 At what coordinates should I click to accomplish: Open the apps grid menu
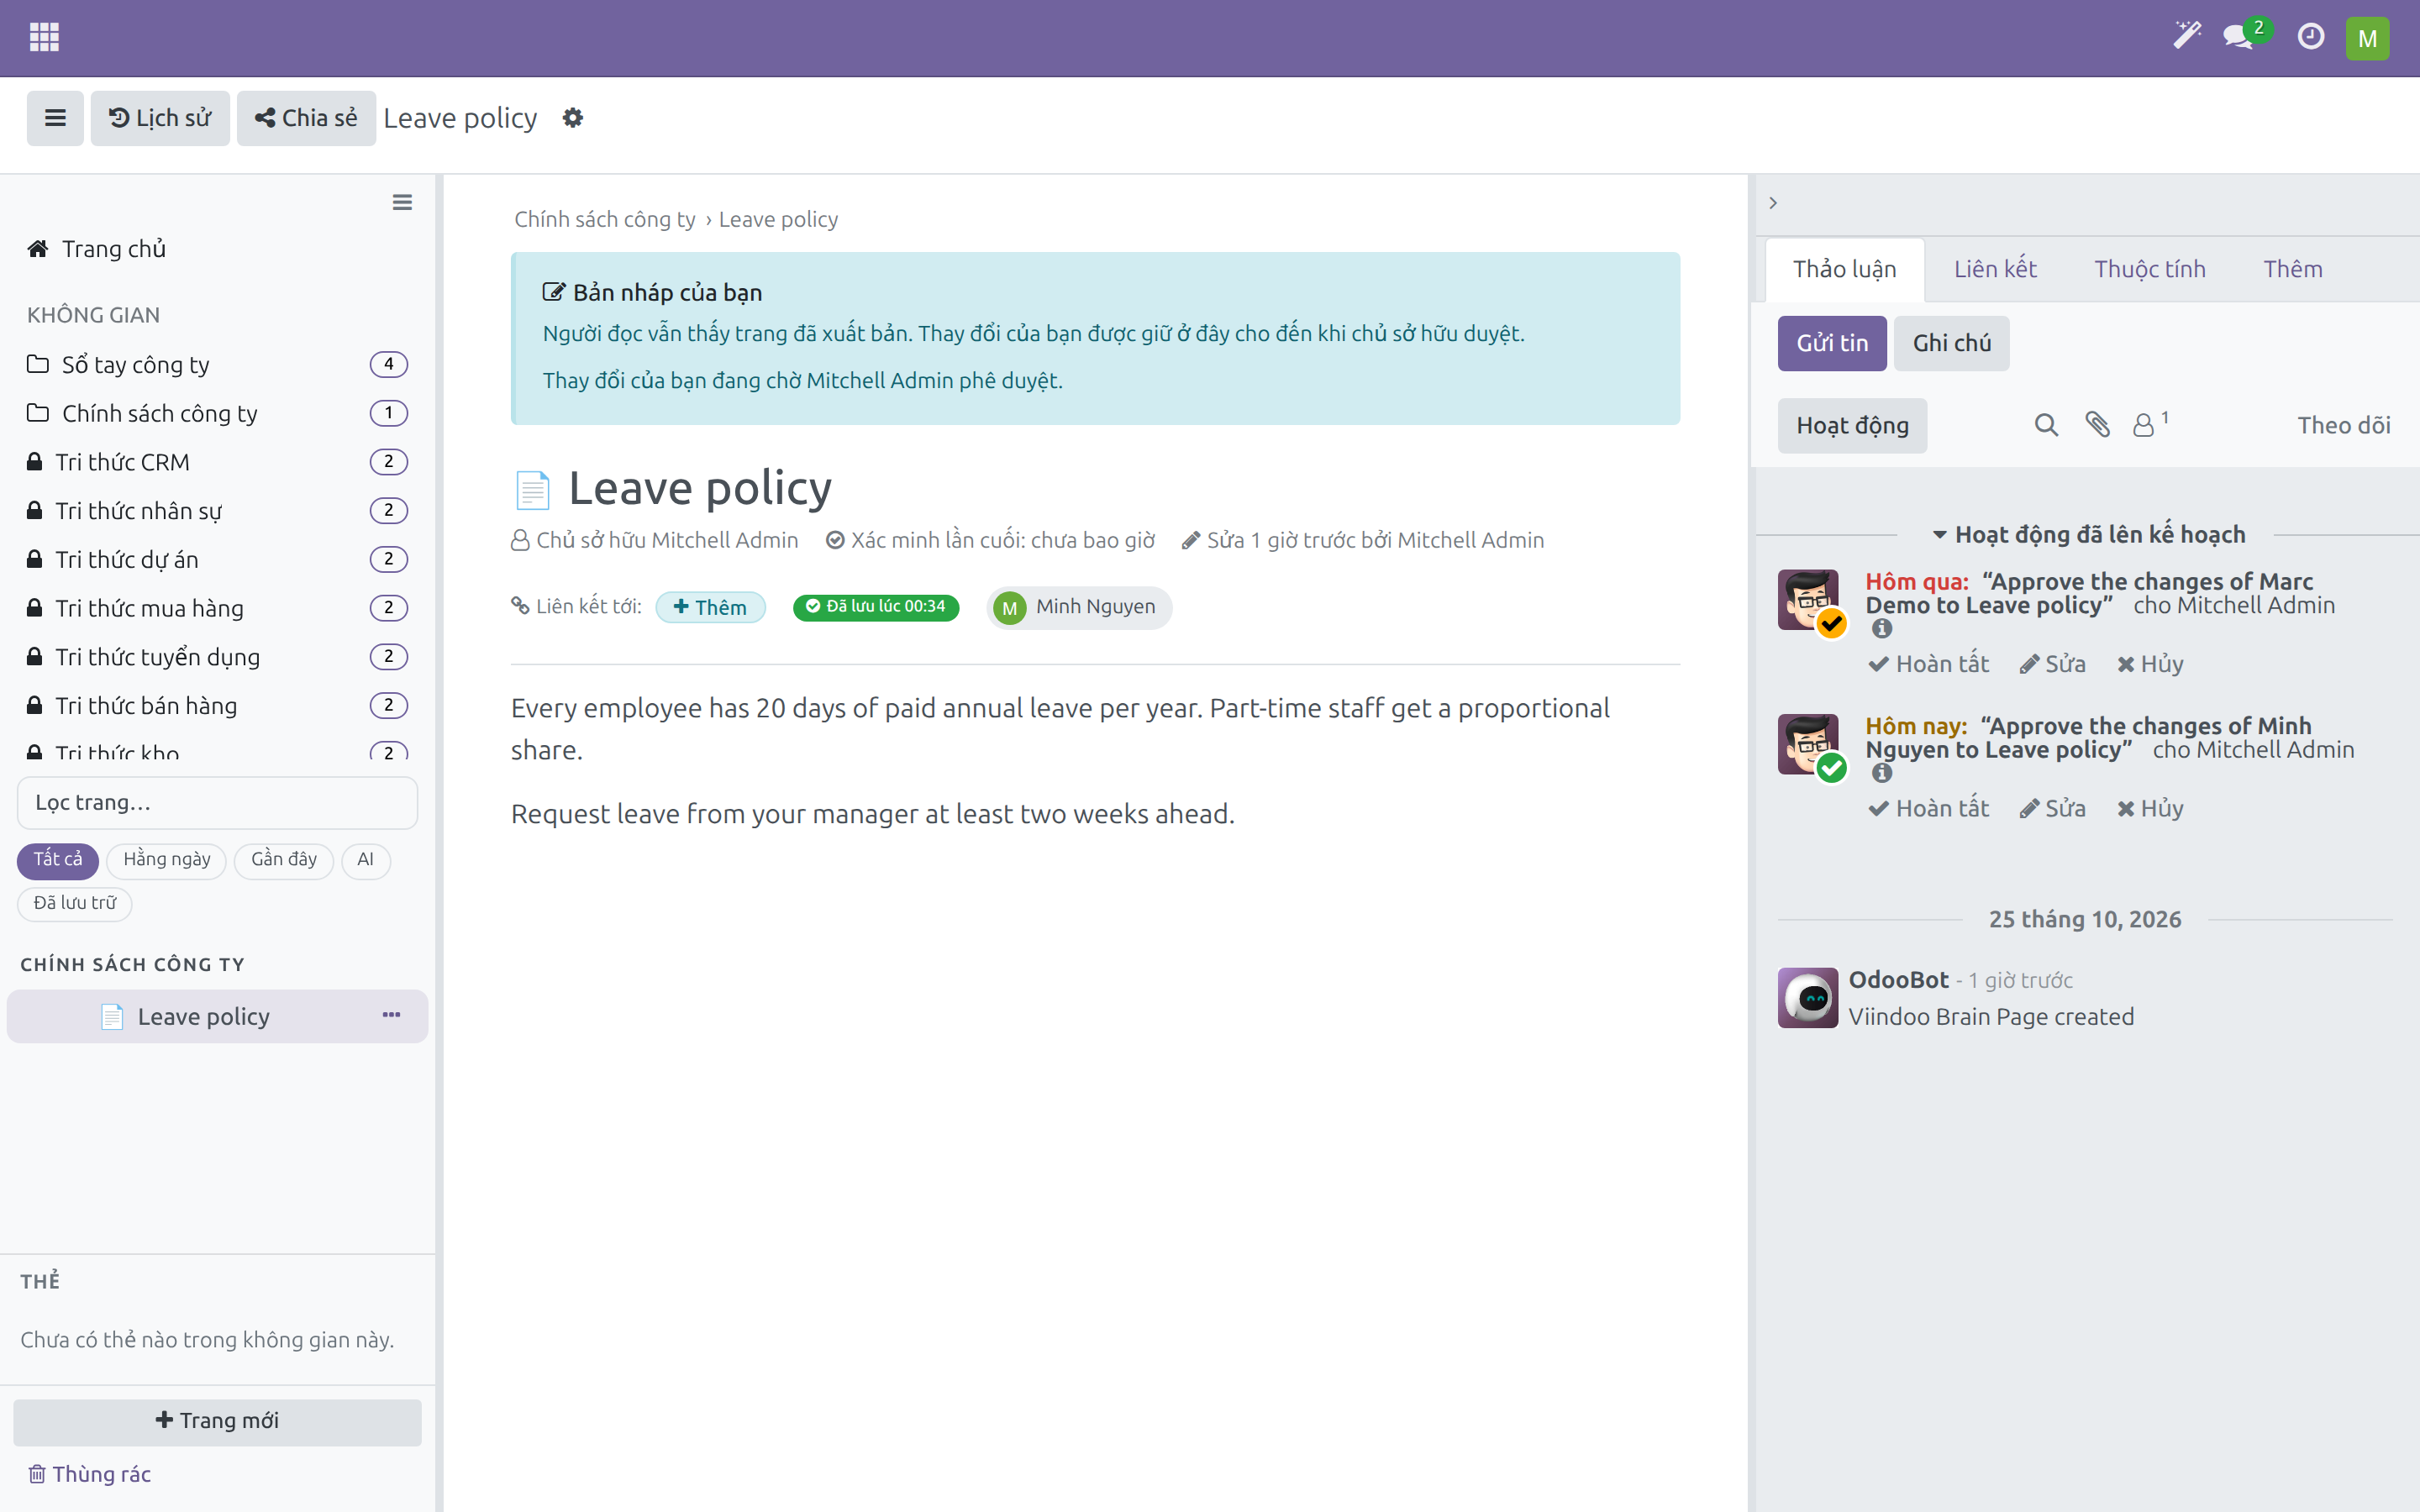tap(44, 37)
